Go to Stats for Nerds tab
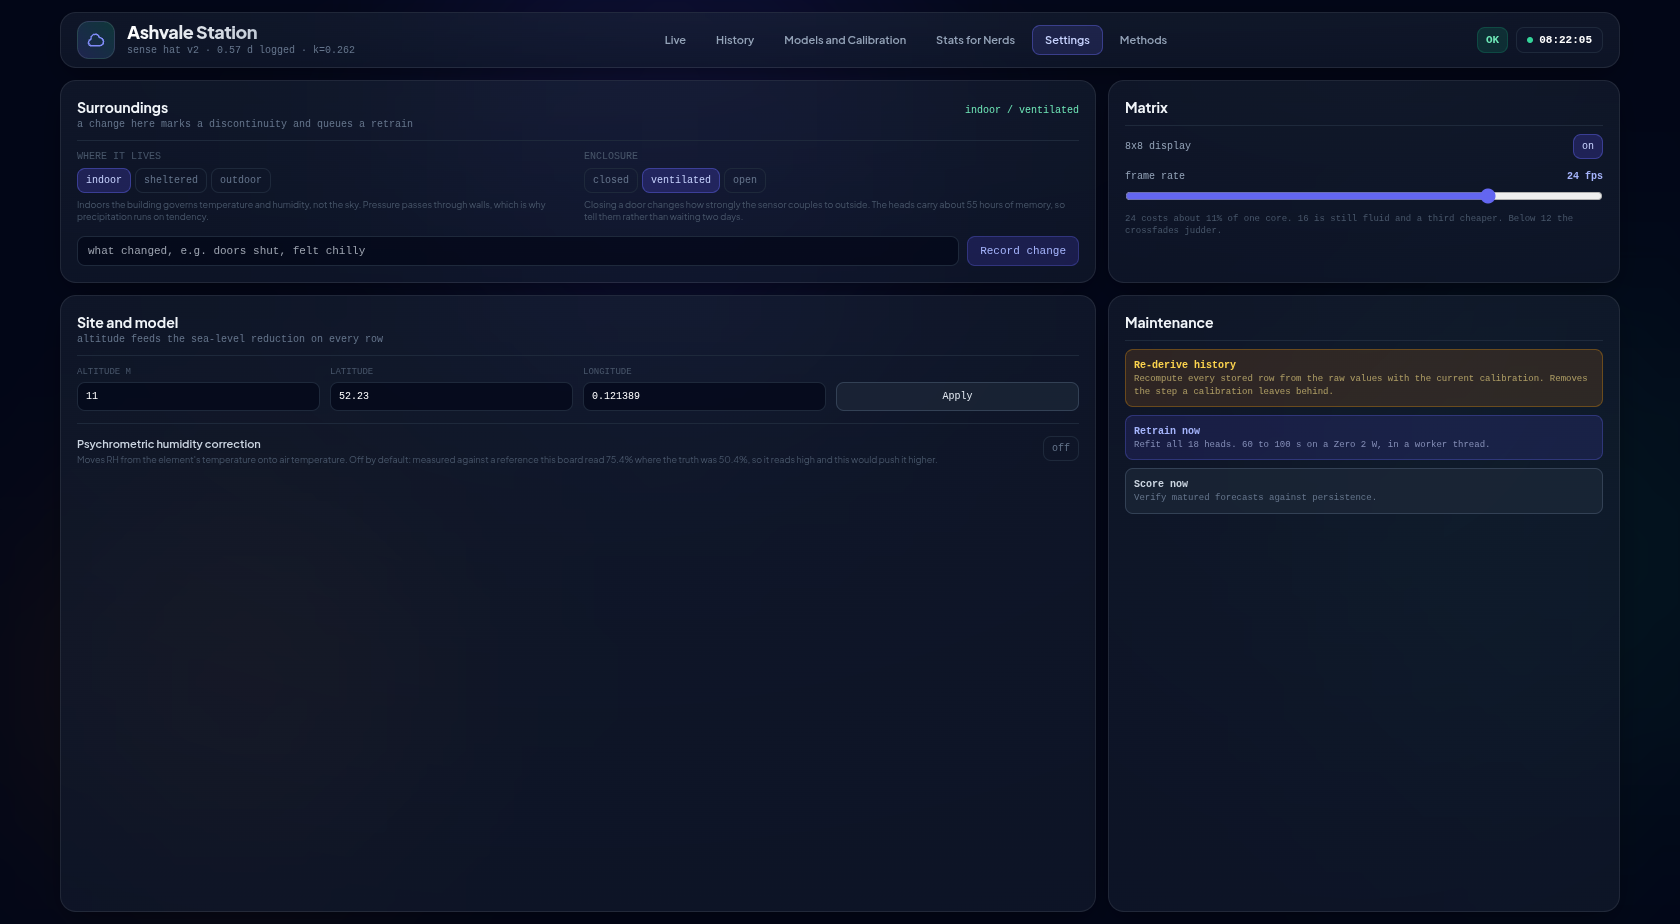This screenshot has width=1680, height=924. coord(975,40)
